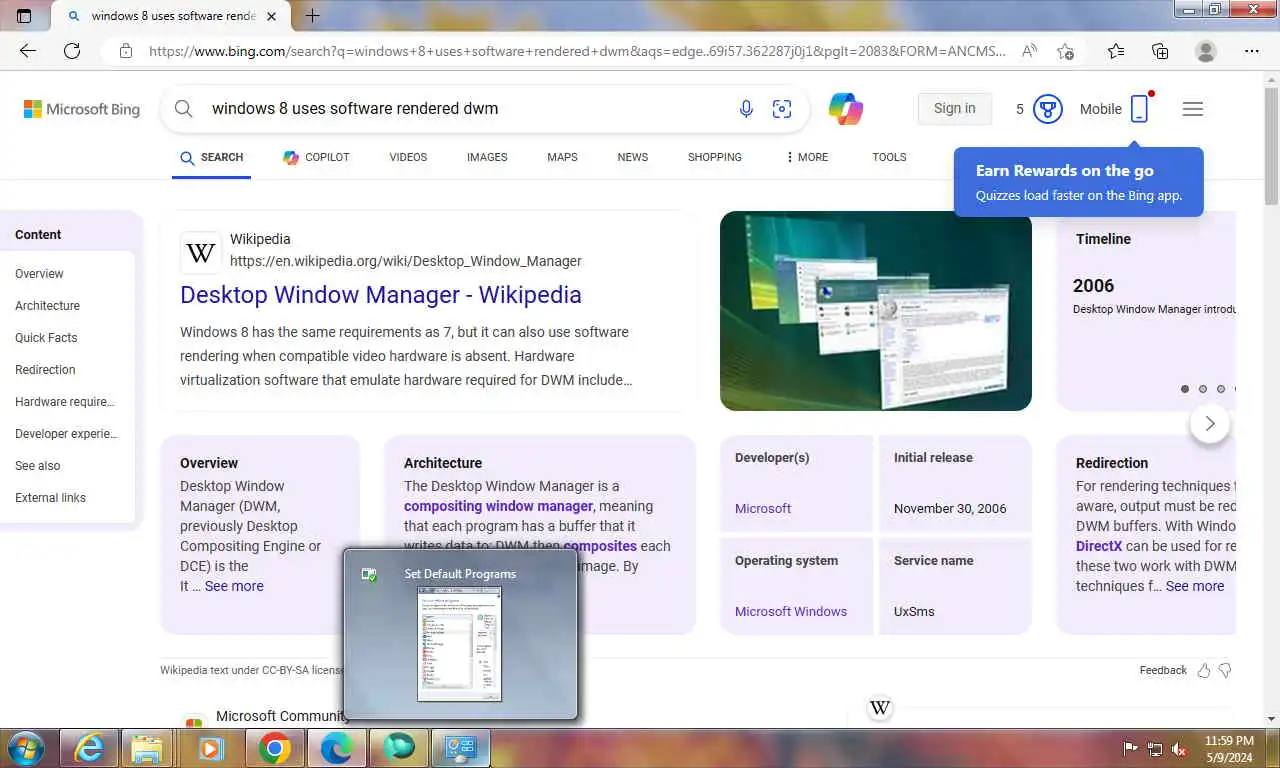The height and width of the screenshot is (768, 1280).
Task: Open Bing hamburger menu
Action: [1192, 109]
